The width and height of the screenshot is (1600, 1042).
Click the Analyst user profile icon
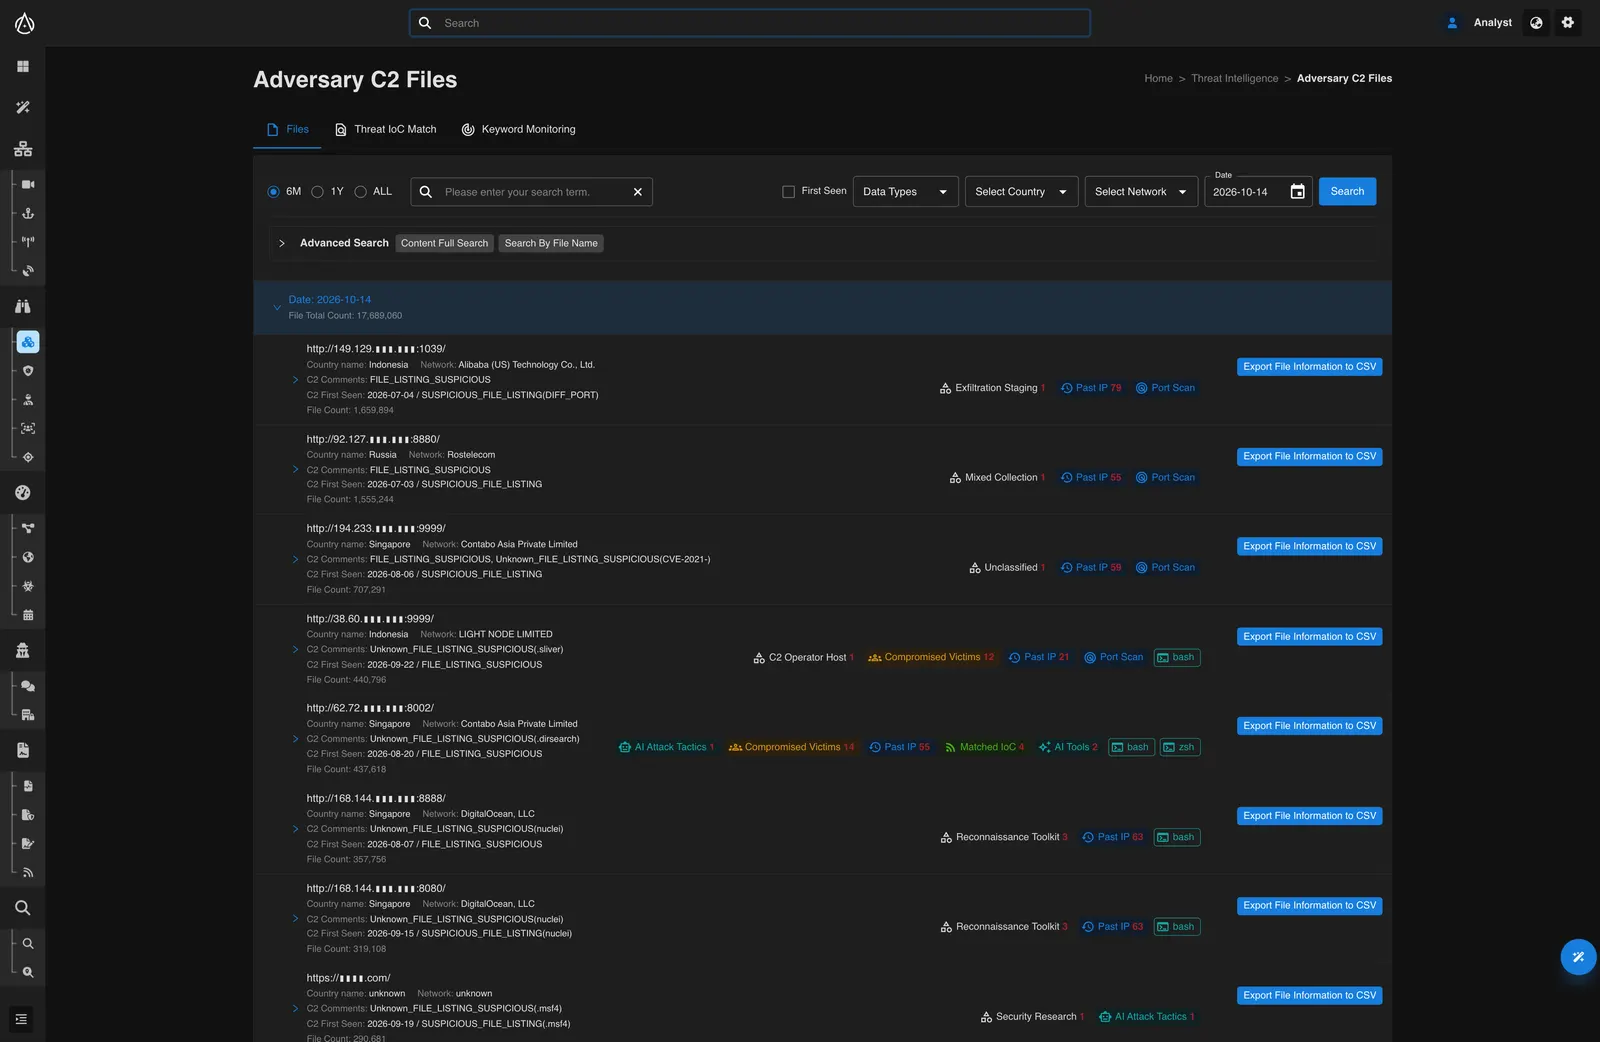pos(1452,22)
